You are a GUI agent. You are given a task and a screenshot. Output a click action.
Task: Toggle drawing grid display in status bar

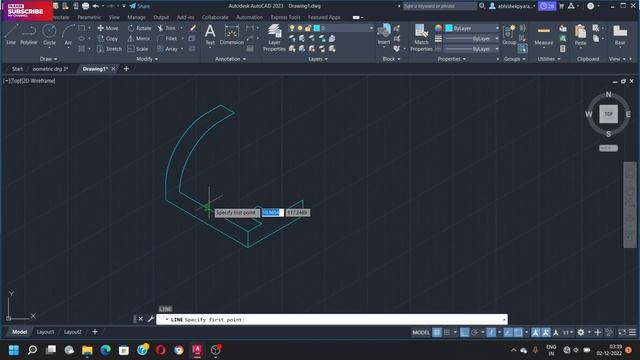(437, 332)
